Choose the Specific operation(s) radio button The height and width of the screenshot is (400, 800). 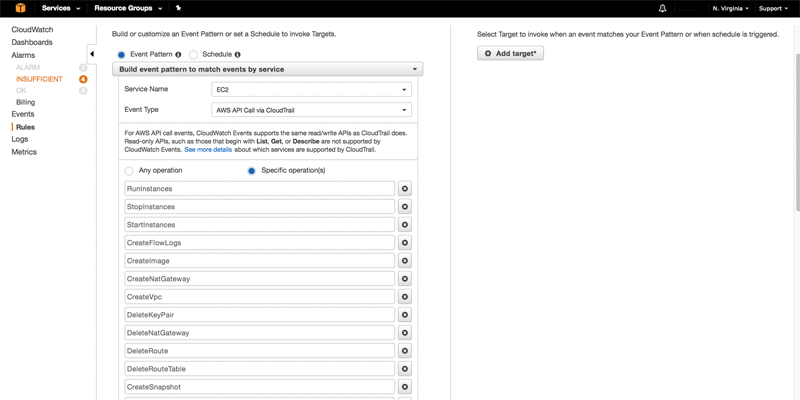click(x=252, y=171)
